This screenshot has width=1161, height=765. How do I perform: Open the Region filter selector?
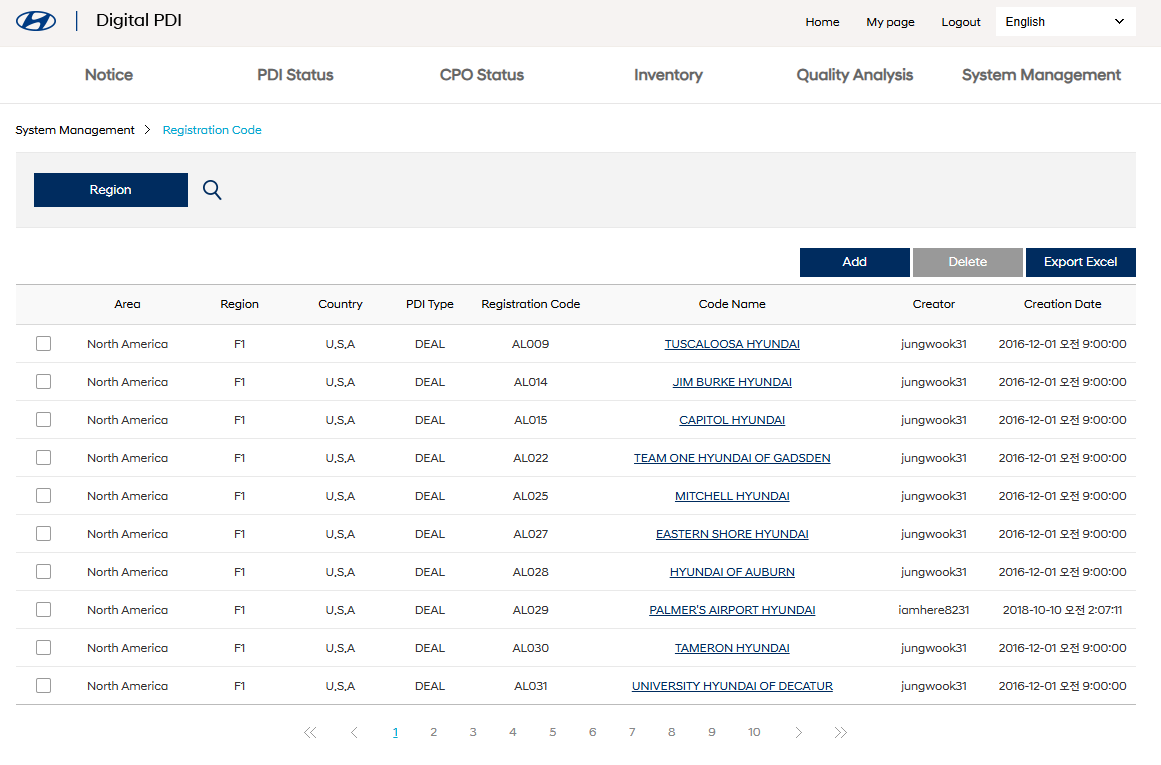[111, 190]
